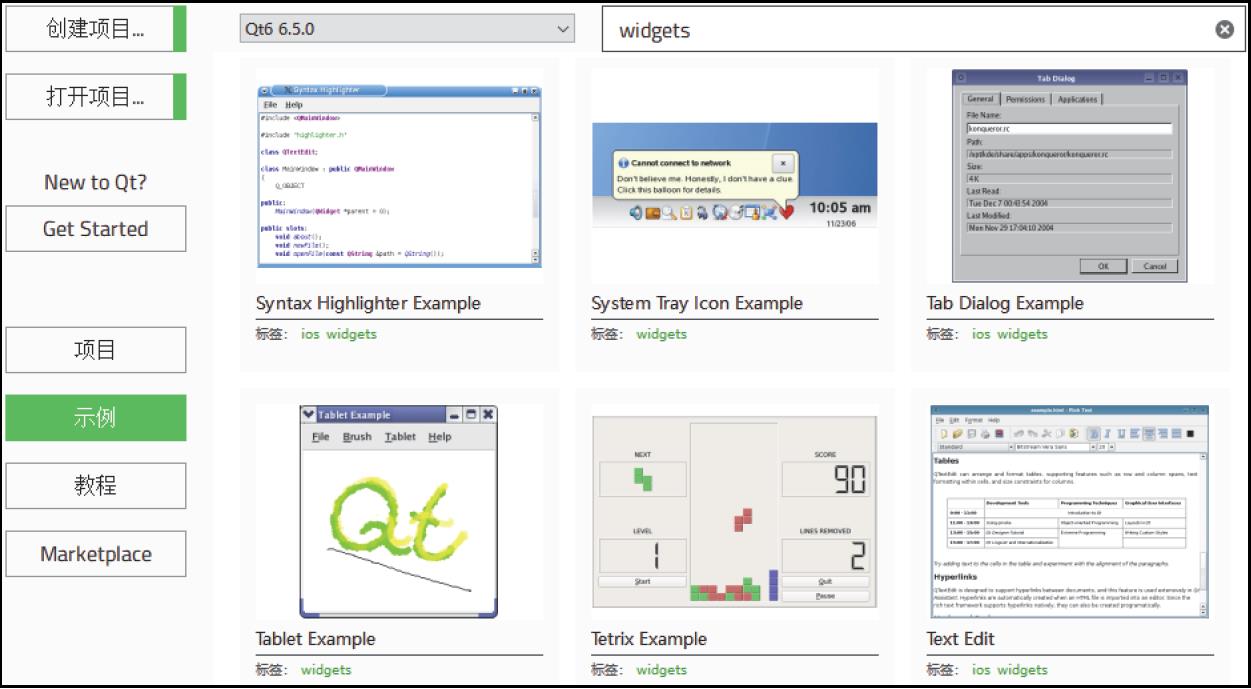Filter by ios tag under Tab Dialog Example

pyautogui.click(x=981, y=334)
